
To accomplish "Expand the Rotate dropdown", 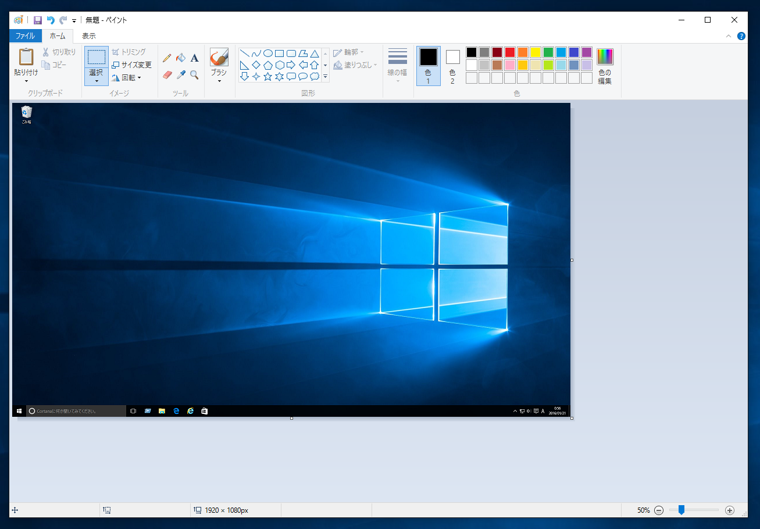I will coord(127,78).
